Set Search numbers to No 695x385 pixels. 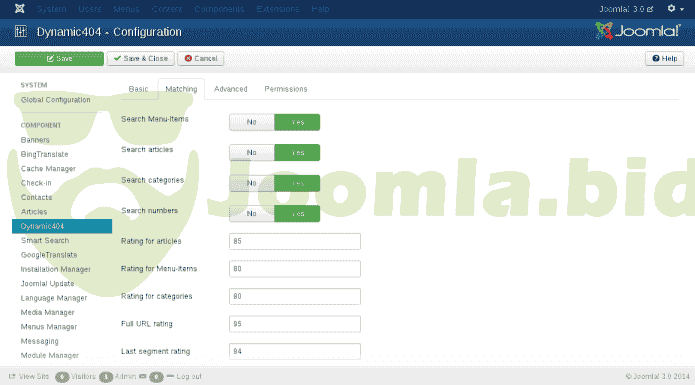point(252,214)
